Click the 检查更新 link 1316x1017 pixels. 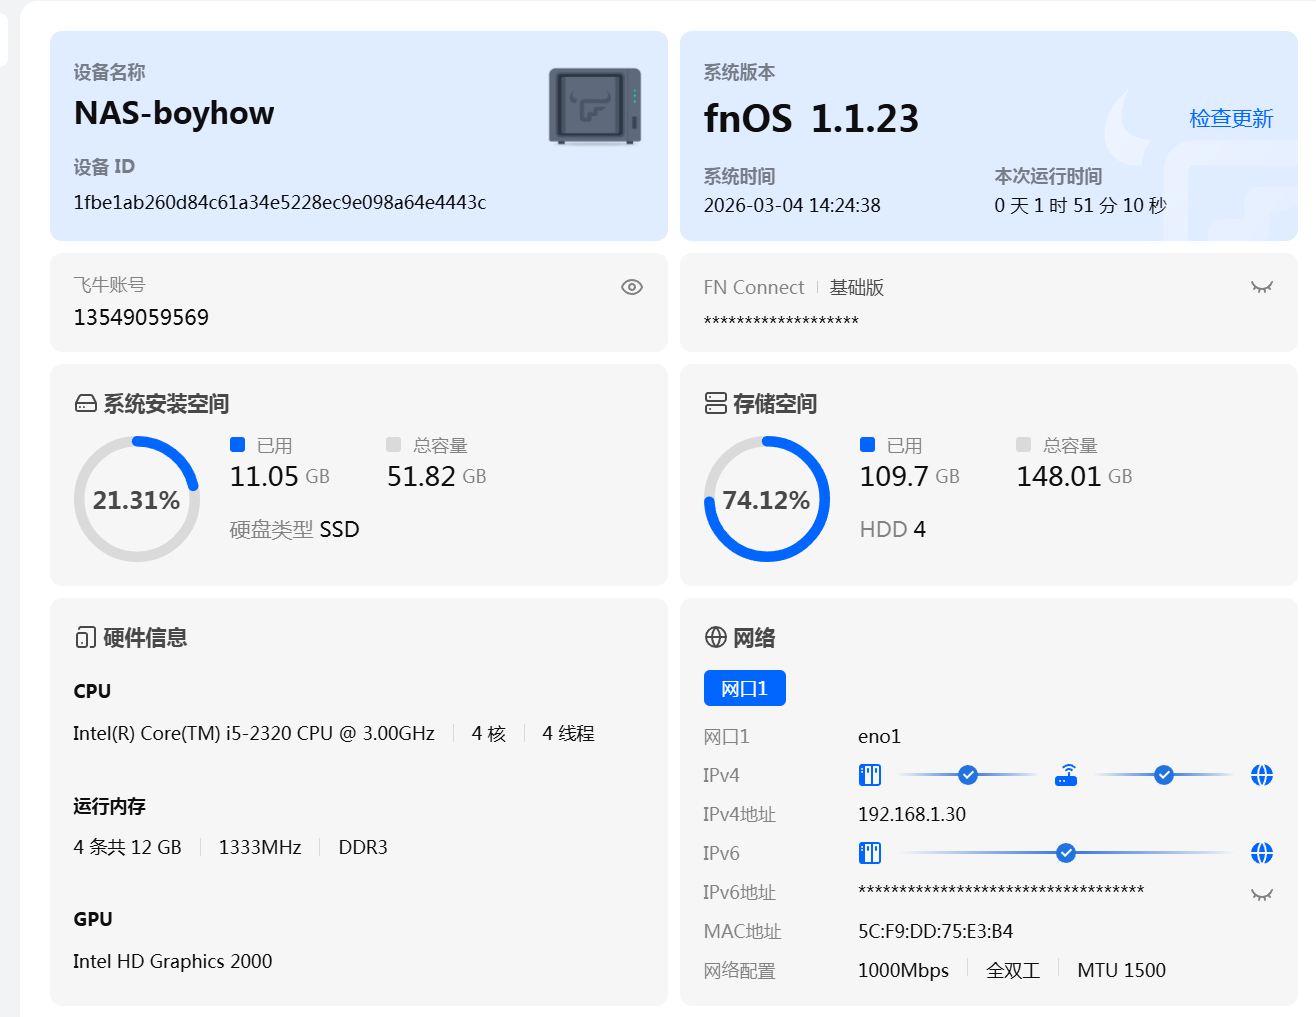coord(1230,119)
